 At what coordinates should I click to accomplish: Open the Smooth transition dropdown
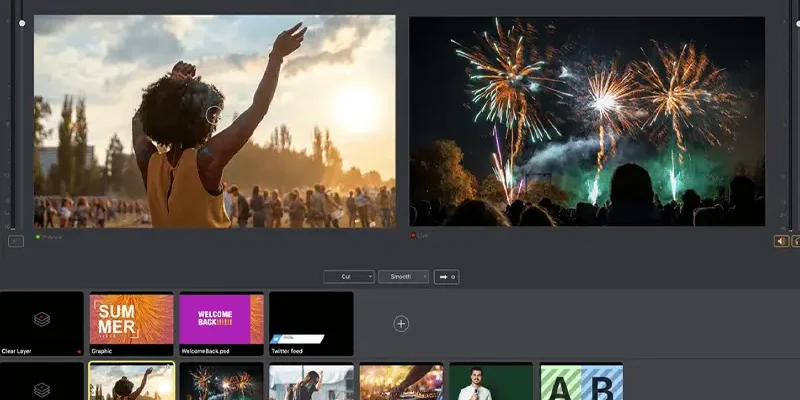coord(404,277)
